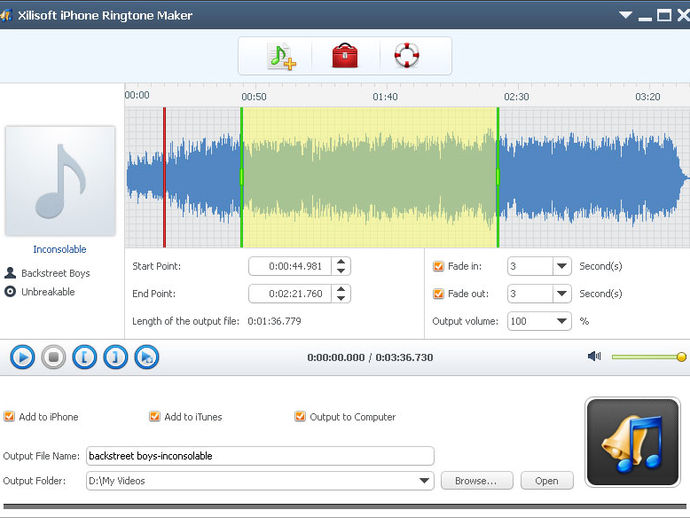Click the Unbreakable album text
This screenshot has width=690, height=518.
48,292
